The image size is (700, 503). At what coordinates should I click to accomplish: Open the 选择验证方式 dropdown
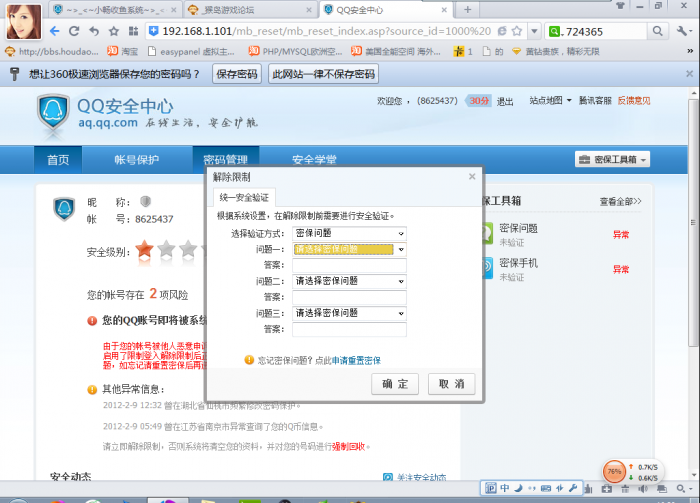coord(349,233)
